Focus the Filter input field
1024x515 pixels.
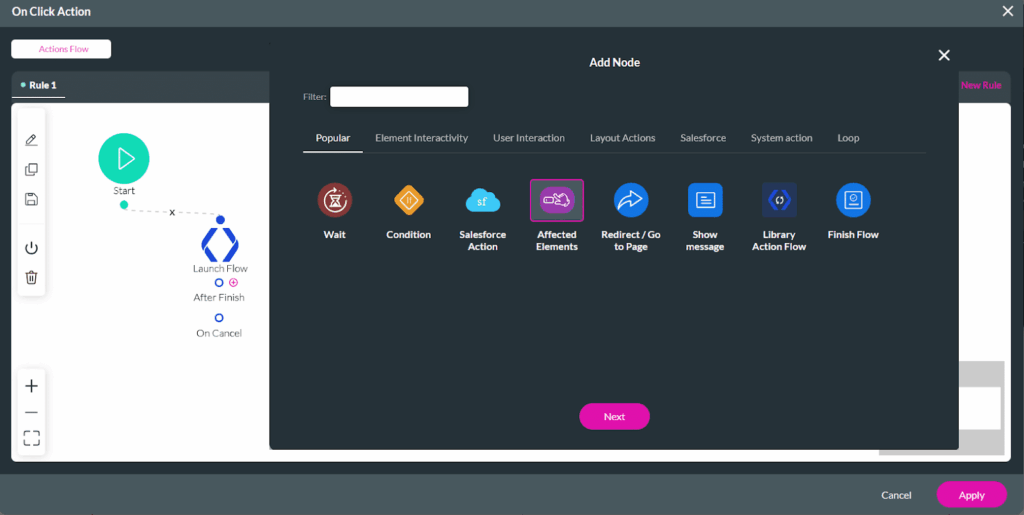pos(399,97)
